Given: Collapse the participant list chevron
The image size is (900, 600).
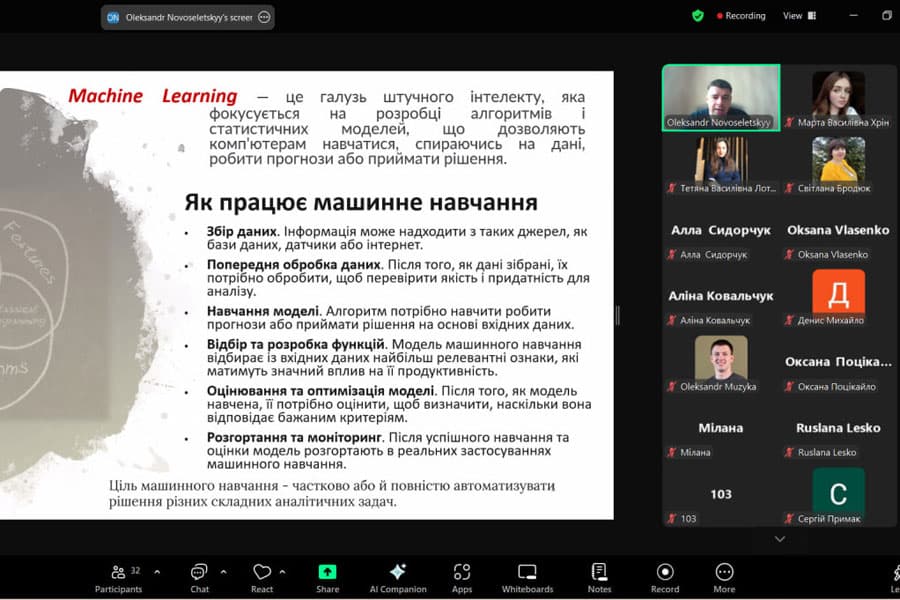Looking at the screenshot, I should pyautogui.click(x=779, y=538).
